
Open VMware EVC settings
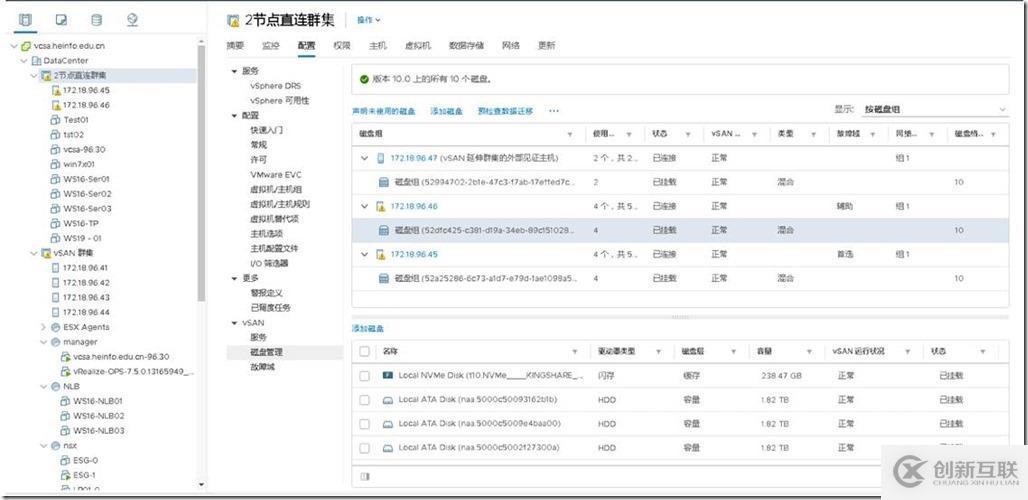tap(275, 175)
